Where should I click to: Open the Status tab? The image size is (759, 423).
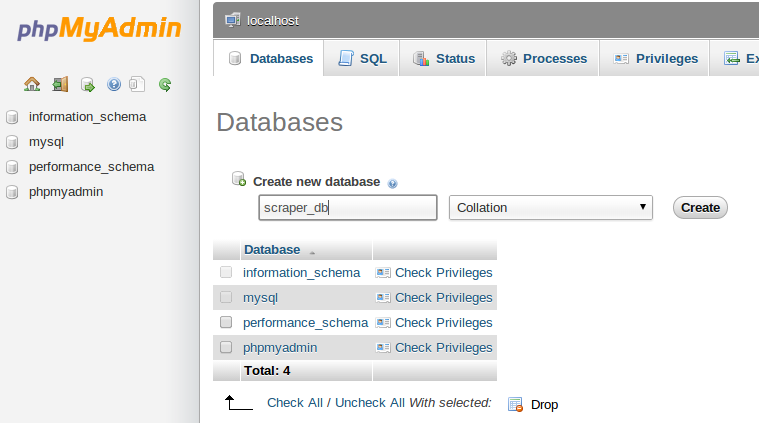(442, 59)
